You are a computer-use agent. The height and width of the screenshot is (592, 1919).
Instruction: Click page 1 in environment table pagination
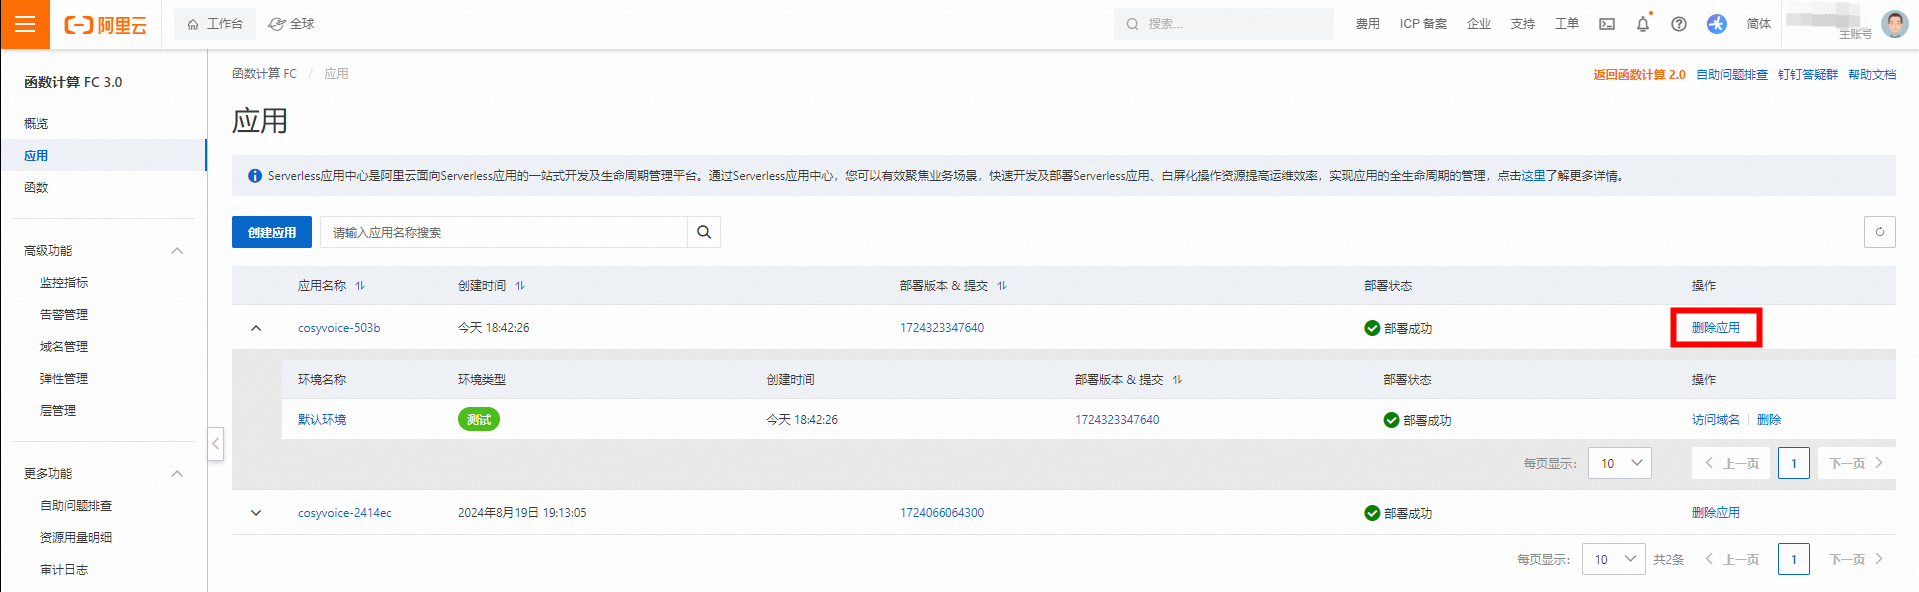[1794, 463]
